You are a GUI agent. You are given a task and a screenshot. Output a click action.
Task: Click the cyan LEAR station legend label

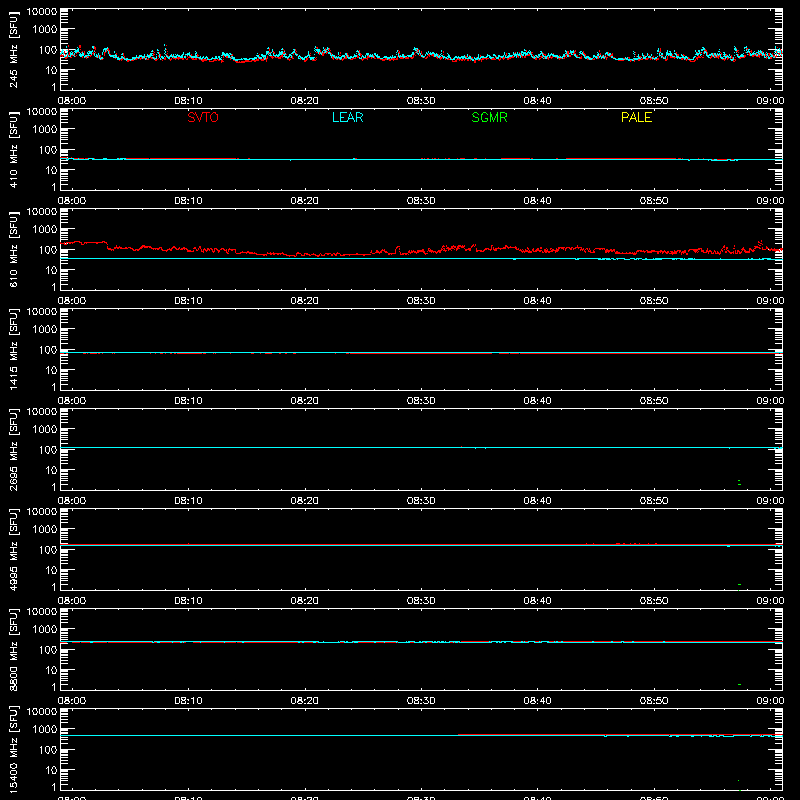pos(347,117)
